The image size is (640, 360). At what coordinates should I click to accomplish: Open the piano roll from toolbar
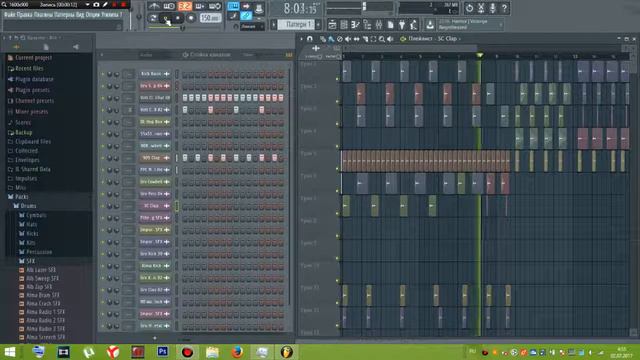tap(356, 25)
